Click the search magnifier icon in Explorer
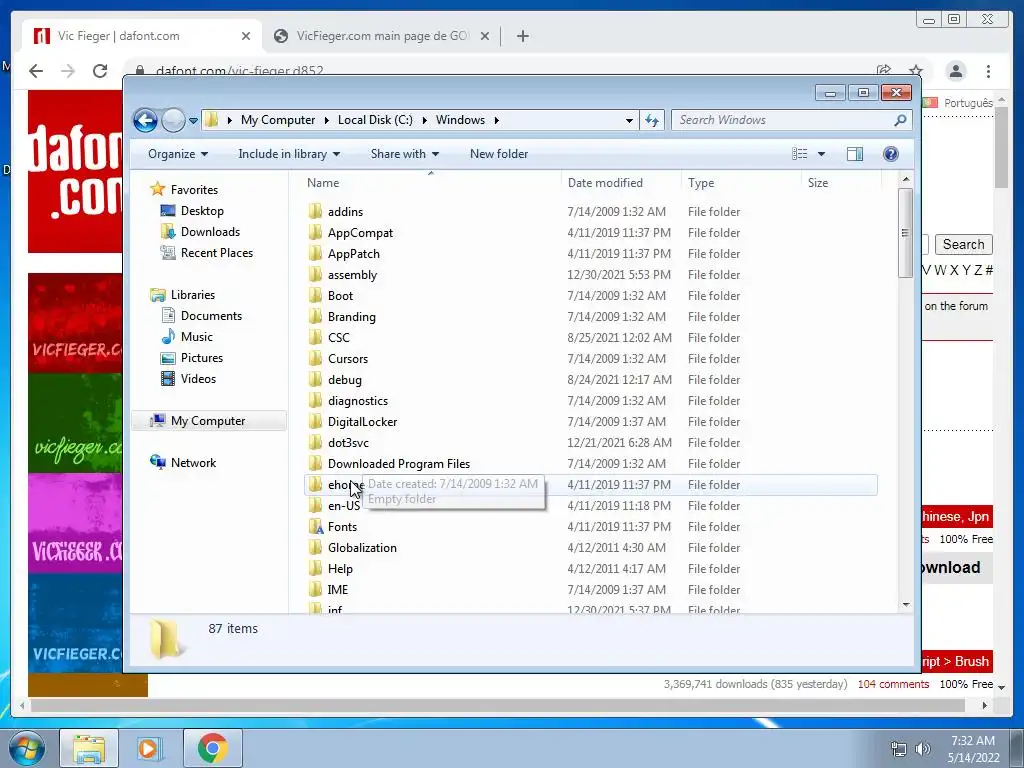Image resolution: width=1024 pixels, height=768 pixels. [x=901, y=120]
